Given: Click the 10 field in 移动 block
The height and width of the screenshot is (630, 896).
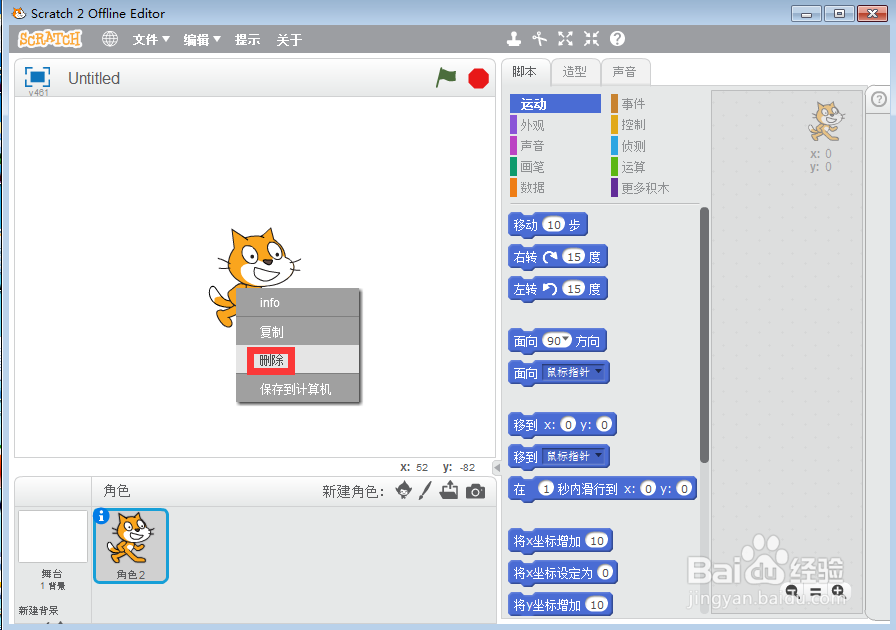Looking at the screenshot, I should coord(554,225).
